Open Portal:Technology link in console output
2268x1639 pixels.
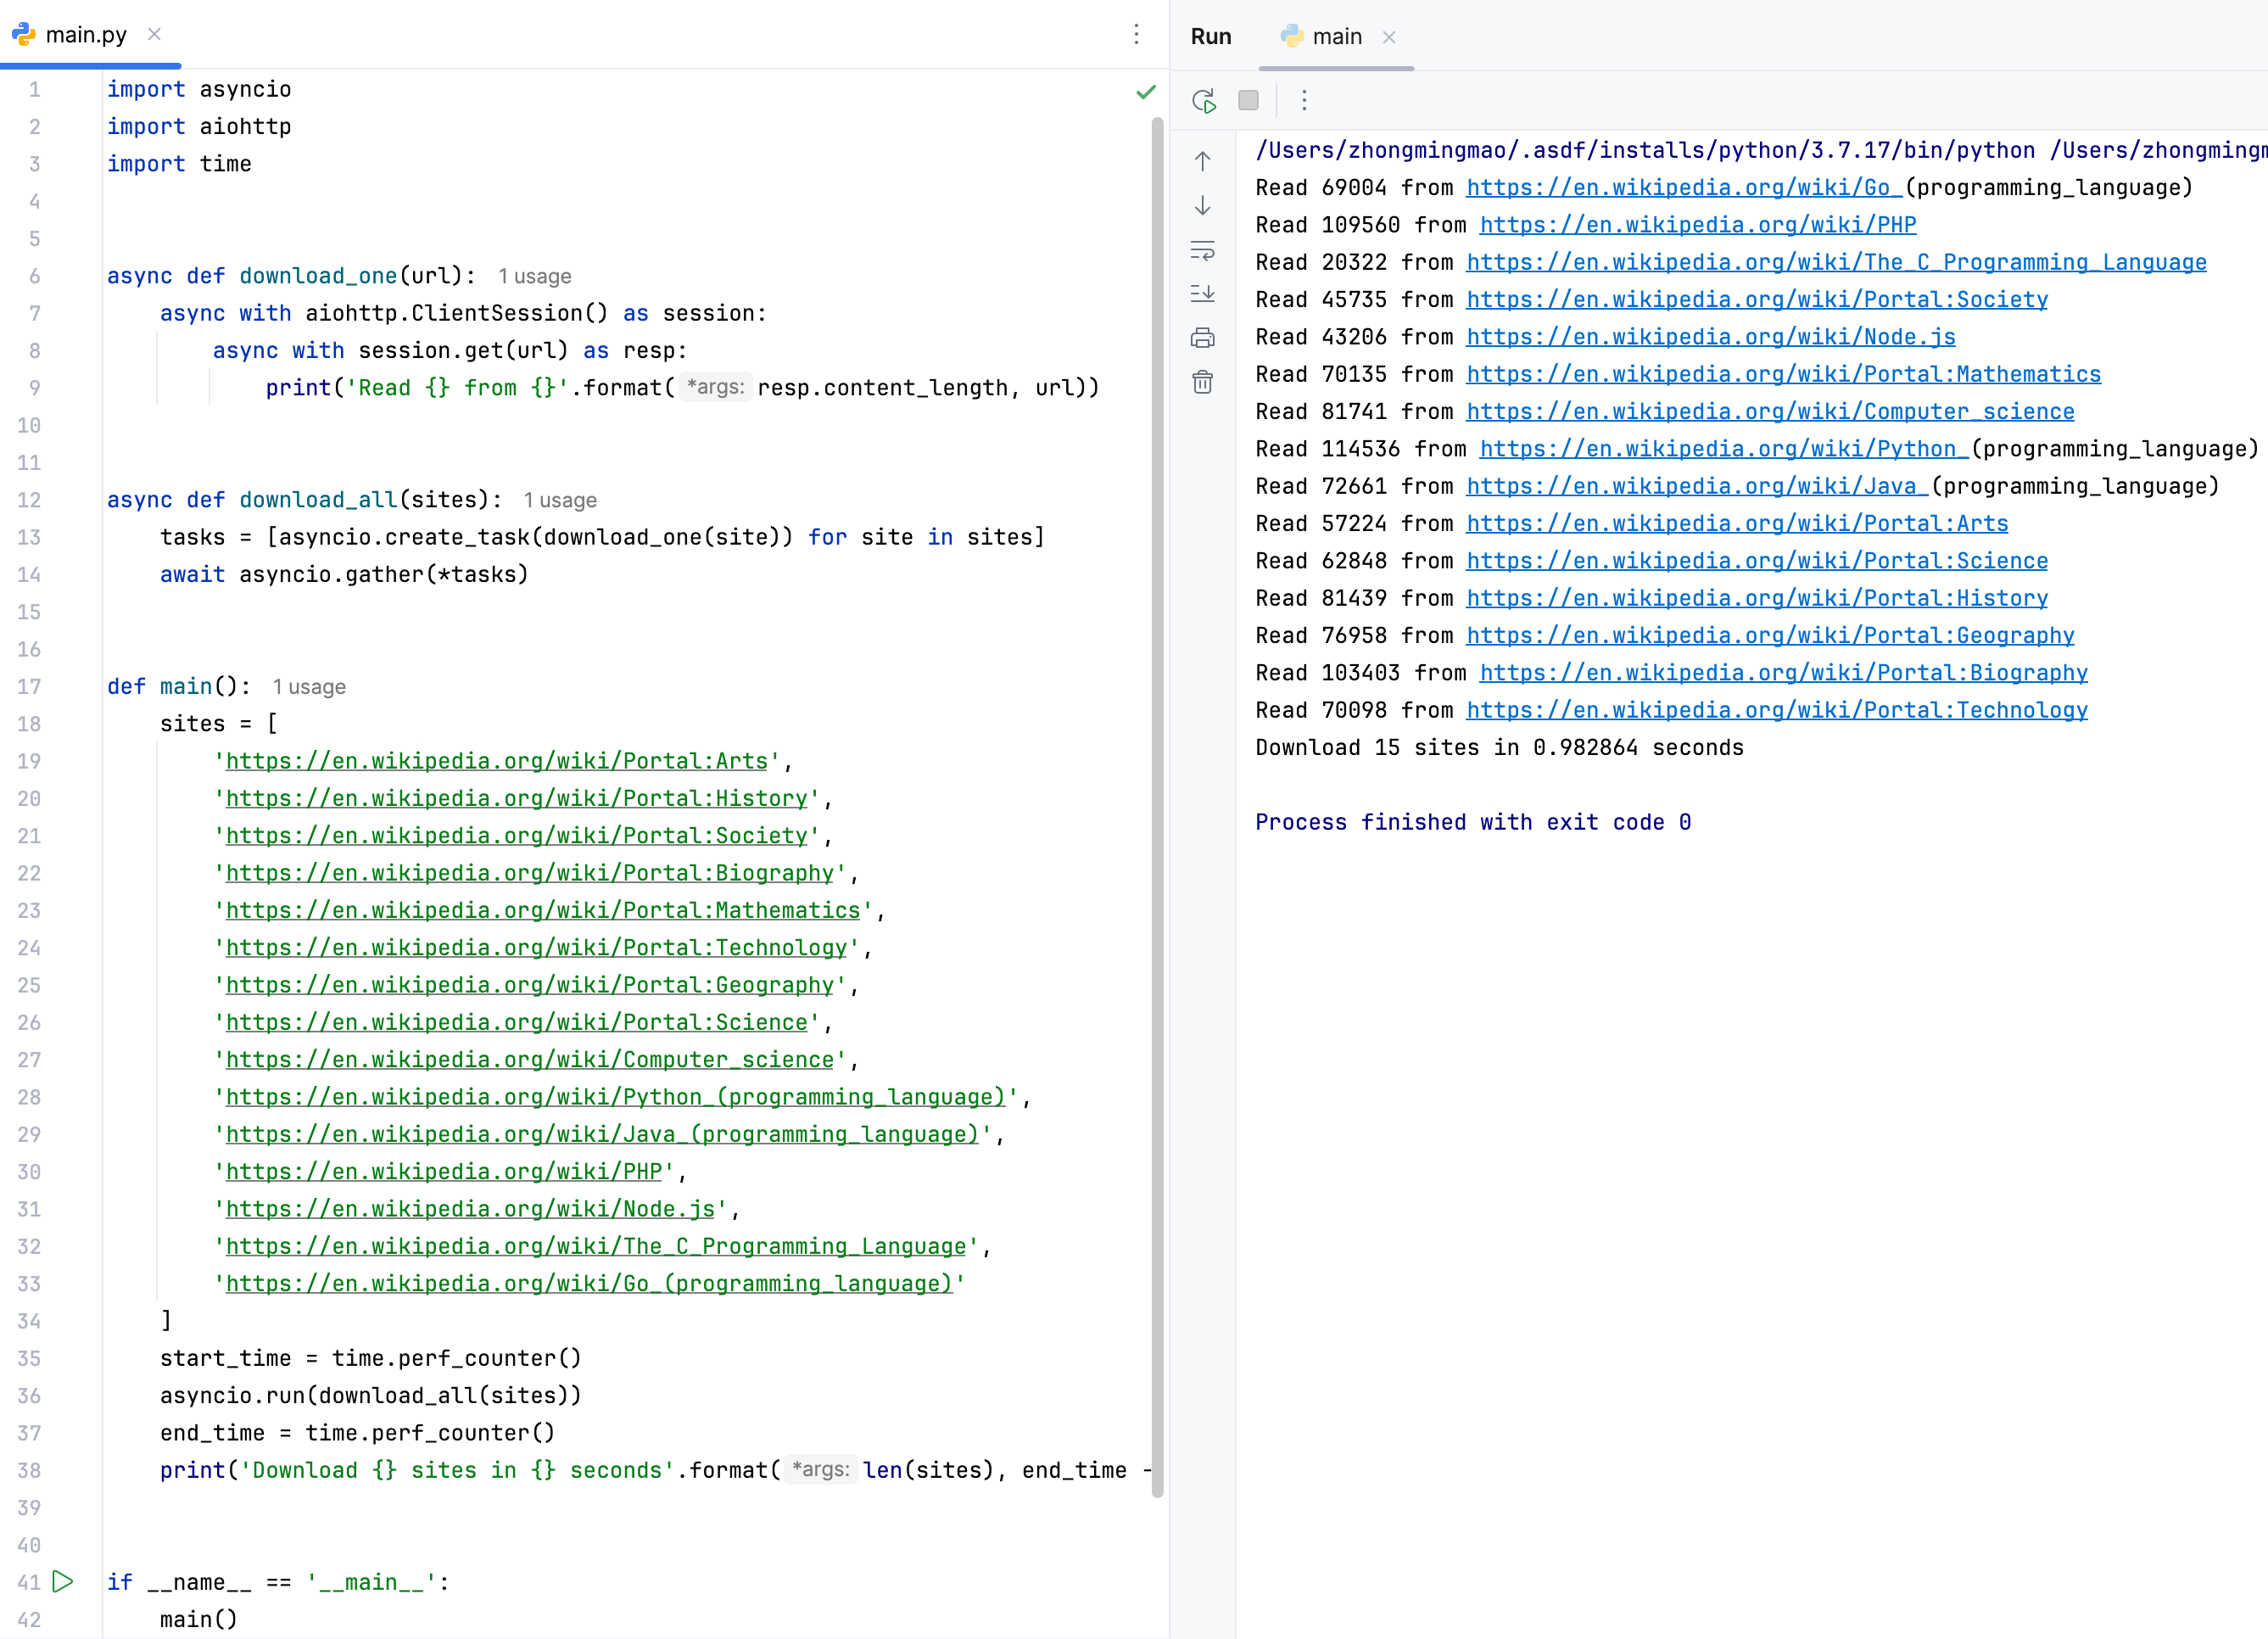[x=1776, y=710]
